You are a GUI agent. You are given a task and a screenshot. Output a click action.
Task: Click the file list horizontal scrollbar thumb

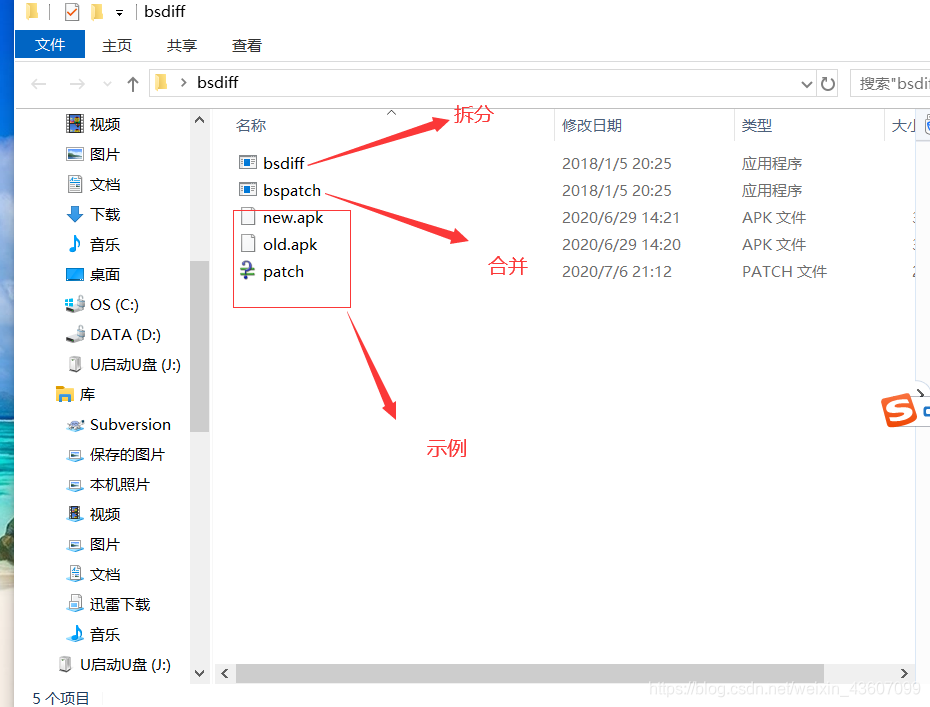[530, 673]
